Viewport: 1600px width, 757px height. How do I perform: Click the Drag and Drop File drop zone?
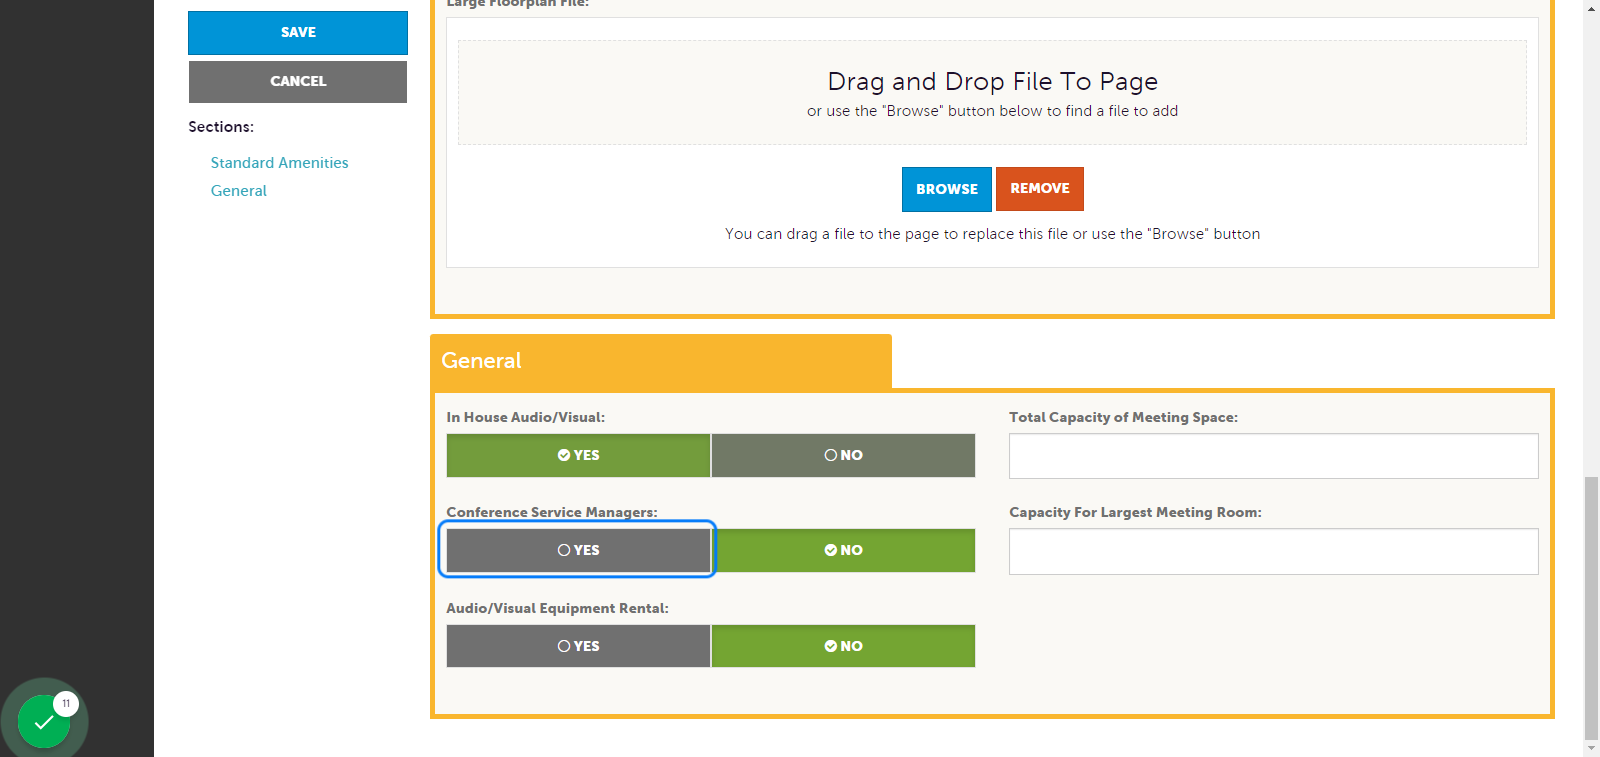992,93
